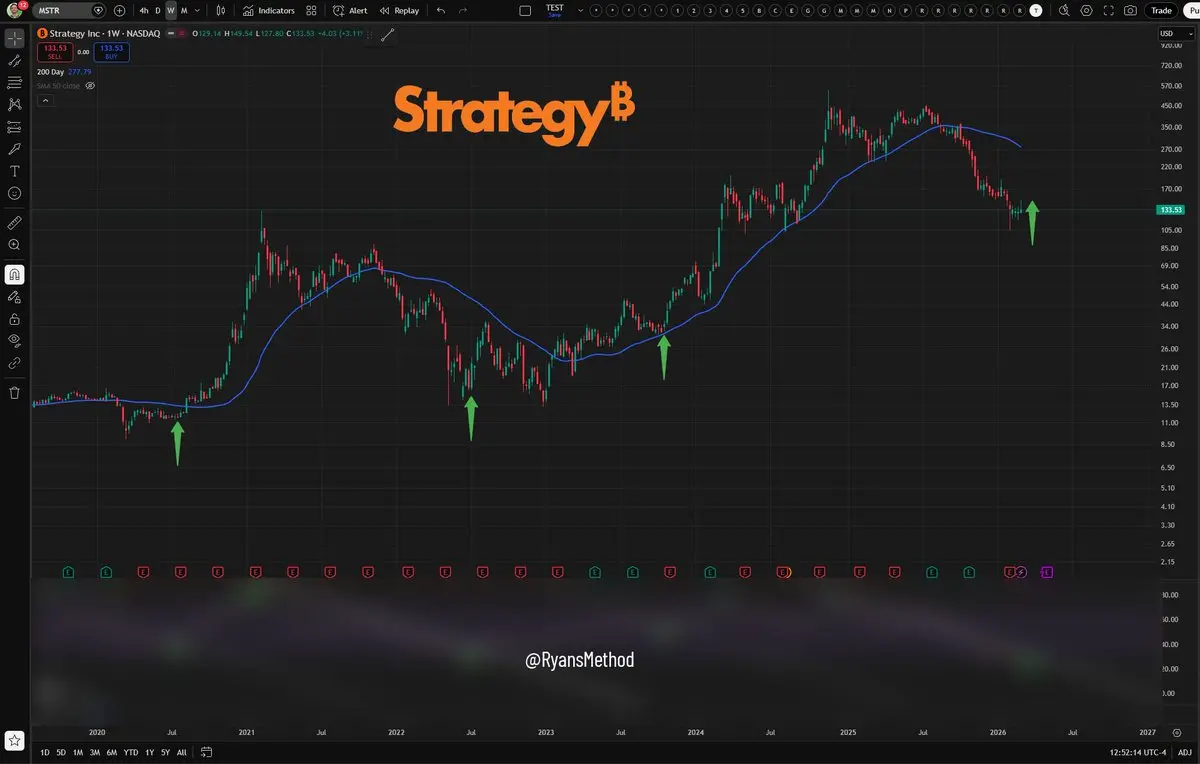The image size is (1200, 764).
Task: Open the go-to-date calendar icon
Action: pos(206,752)
